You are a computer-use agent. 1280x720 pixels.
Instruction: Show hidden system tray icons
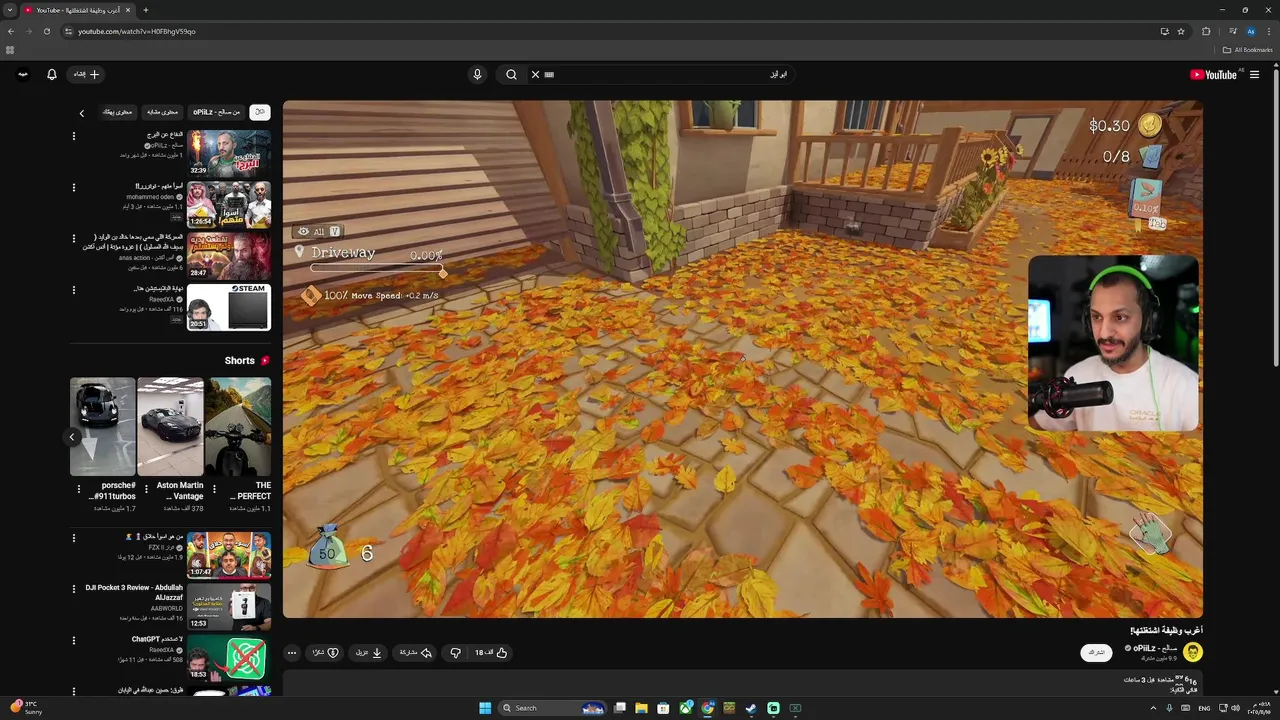pyautogui.click(x=1154, y=708)
